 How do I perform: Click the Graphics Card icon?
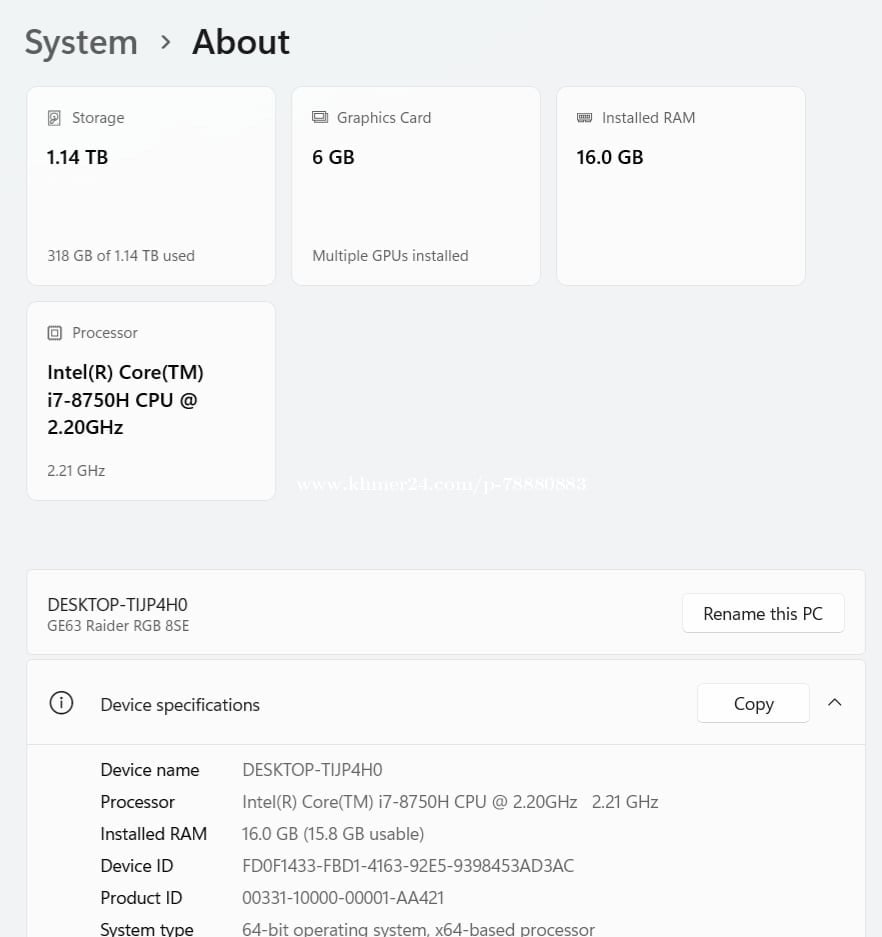[x=320, y=118]
